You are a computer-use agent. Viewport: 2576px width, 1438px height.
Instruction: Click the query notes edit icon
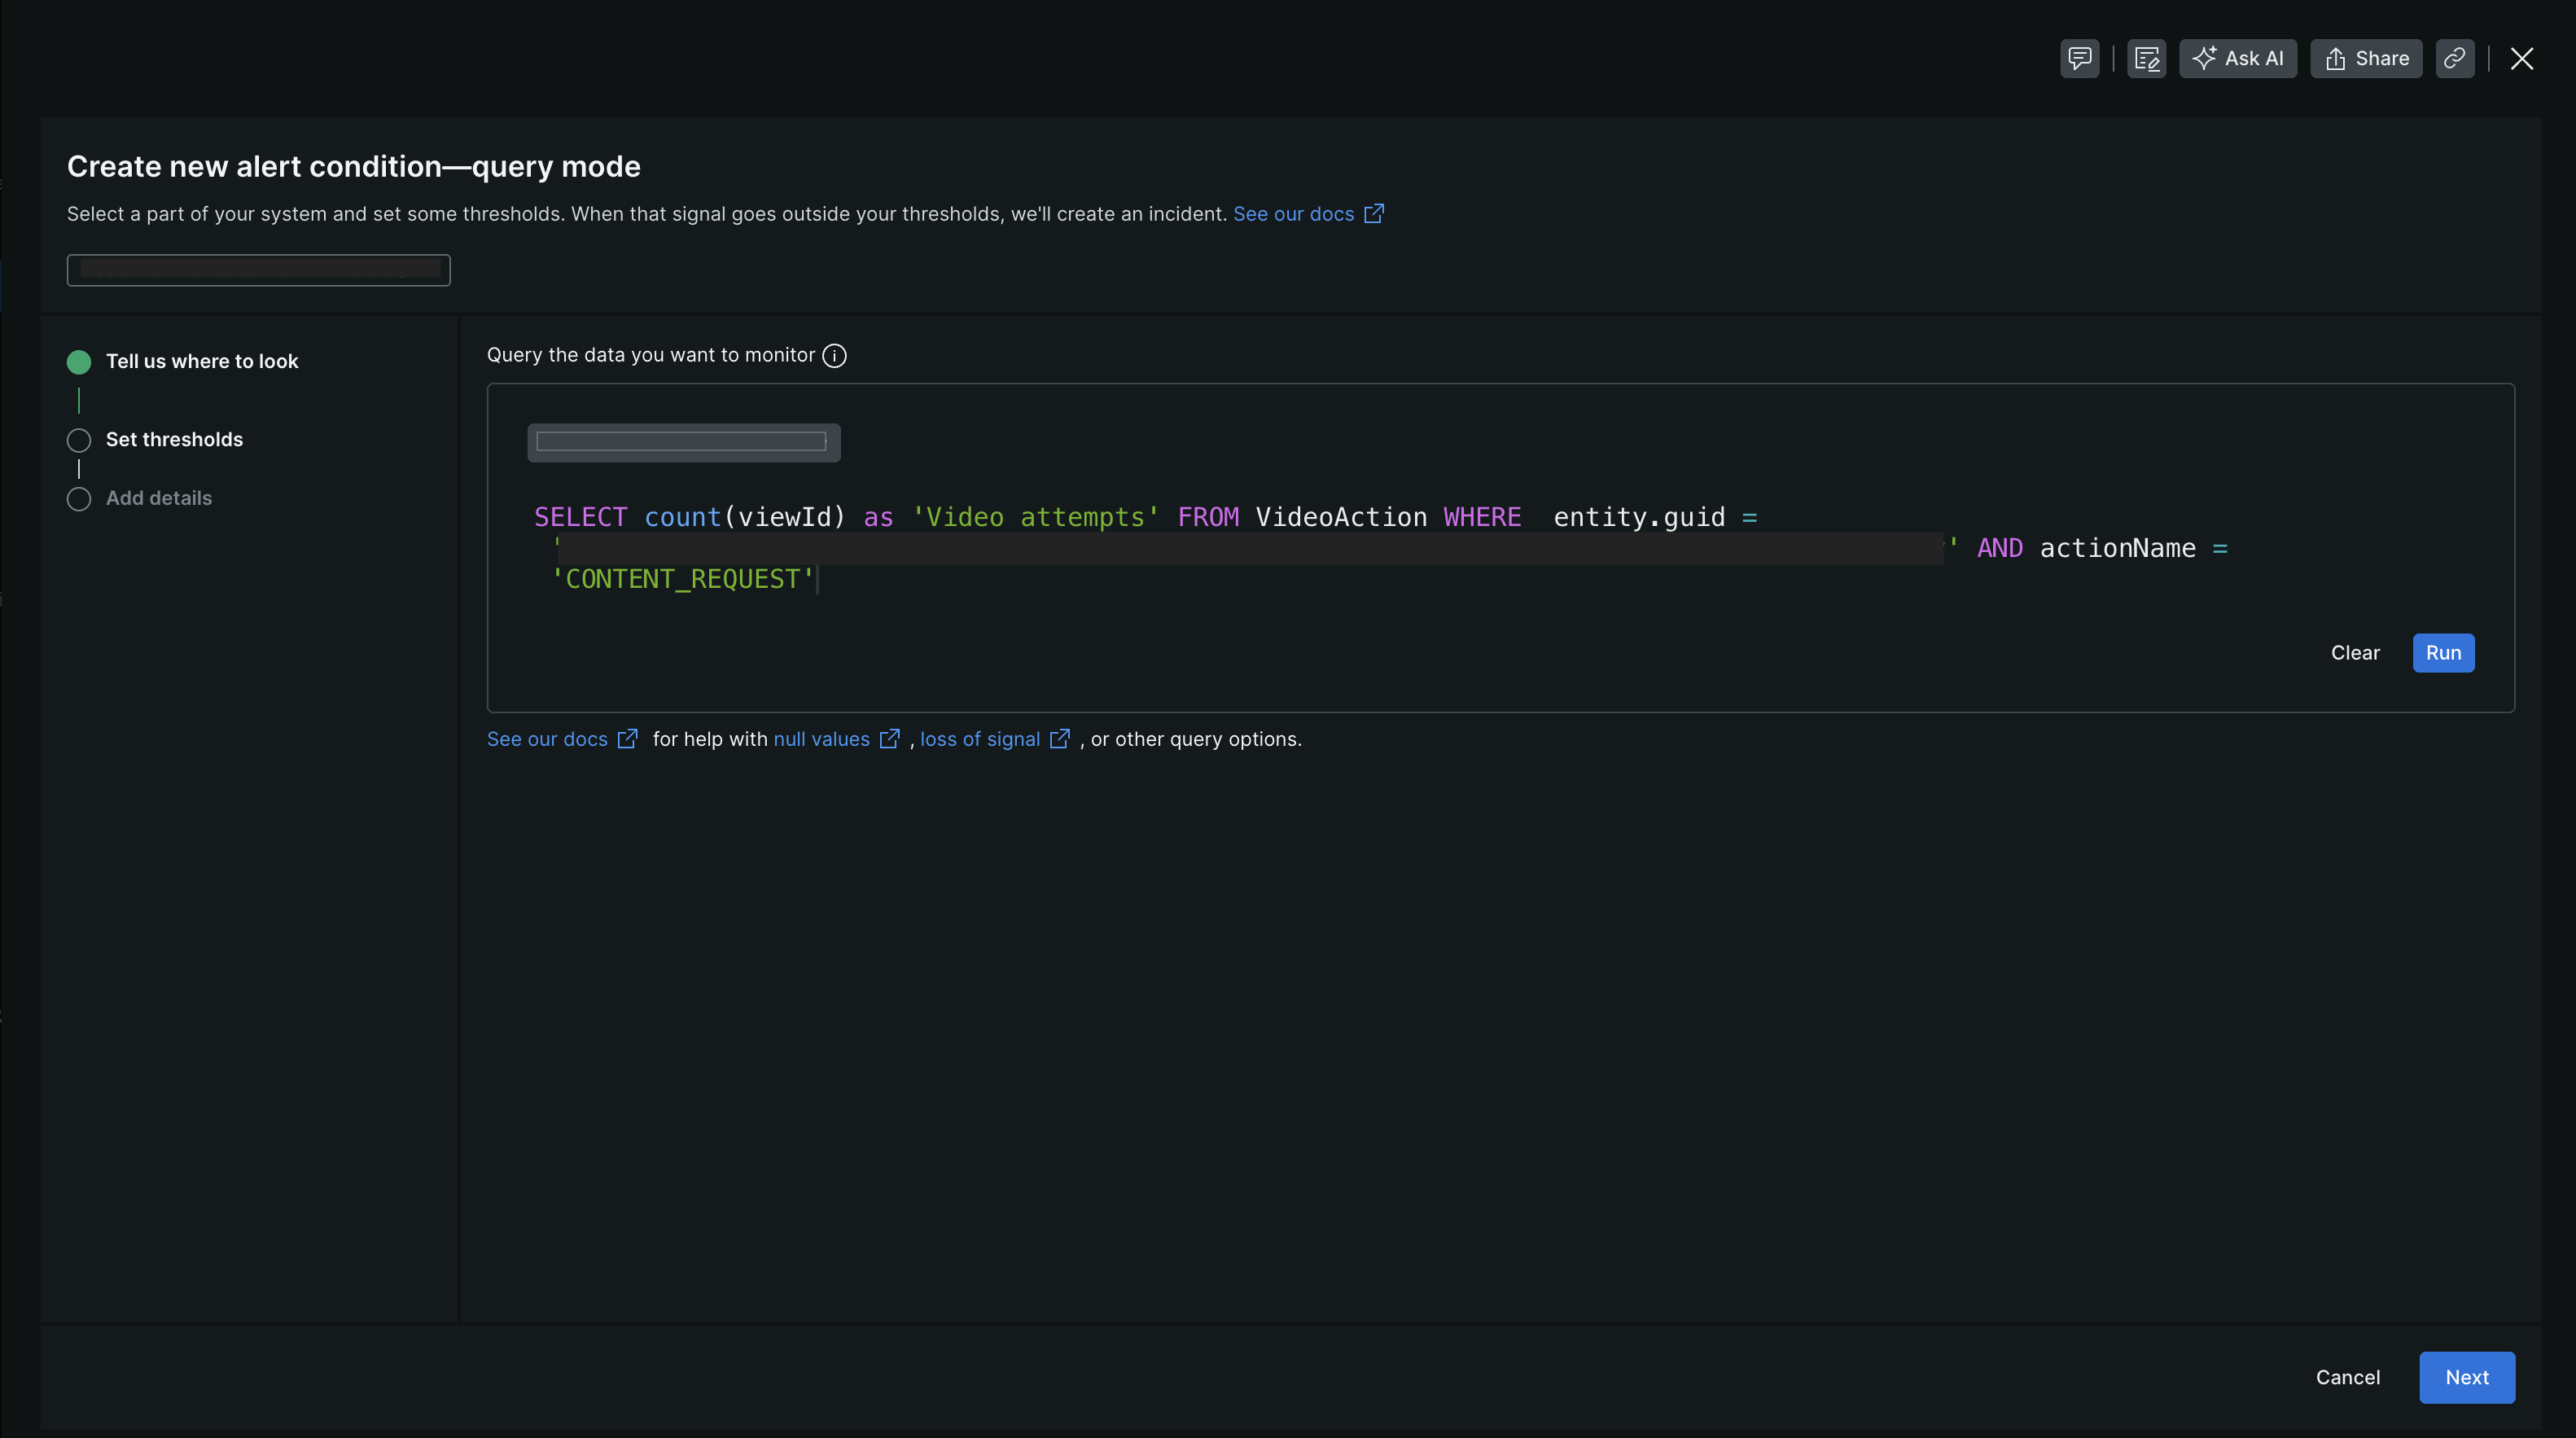click(x=2146, y=58)
